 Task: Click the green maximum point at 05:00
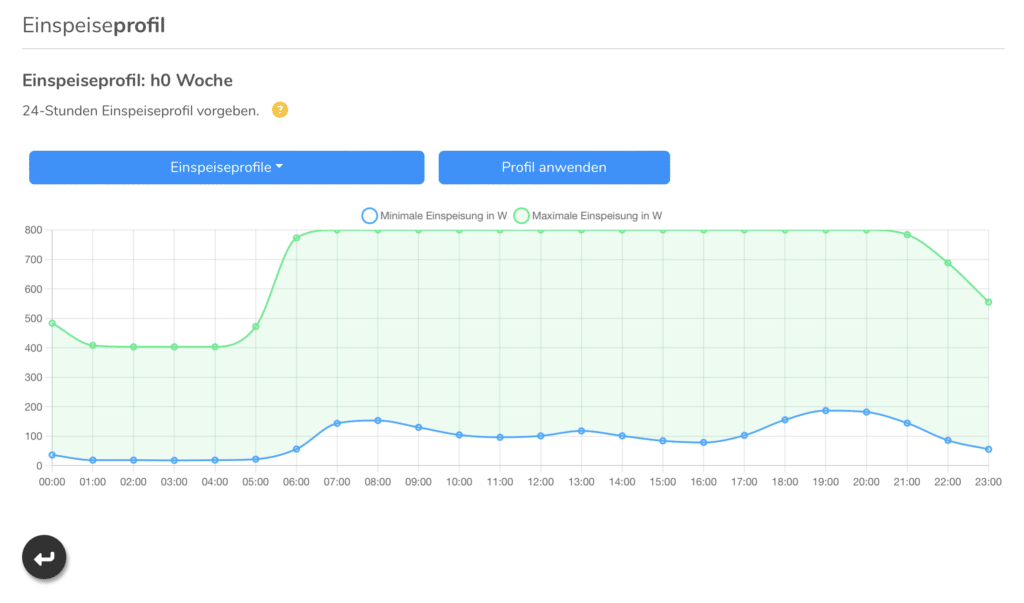click(x=256, y=327)
